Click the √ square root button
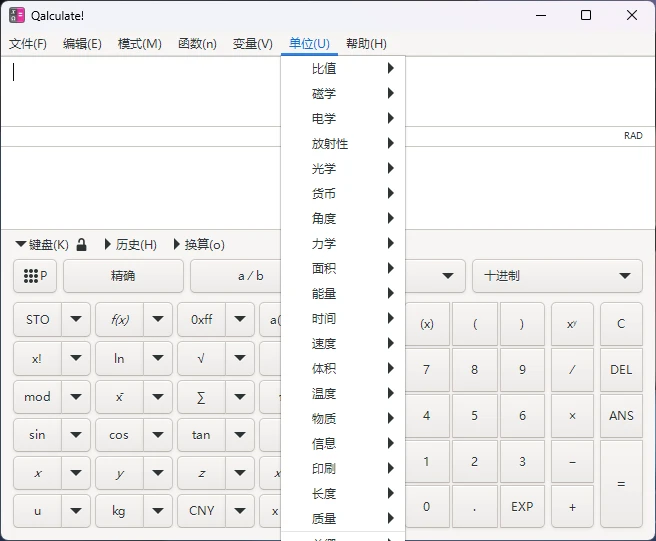 pos(202,359)
